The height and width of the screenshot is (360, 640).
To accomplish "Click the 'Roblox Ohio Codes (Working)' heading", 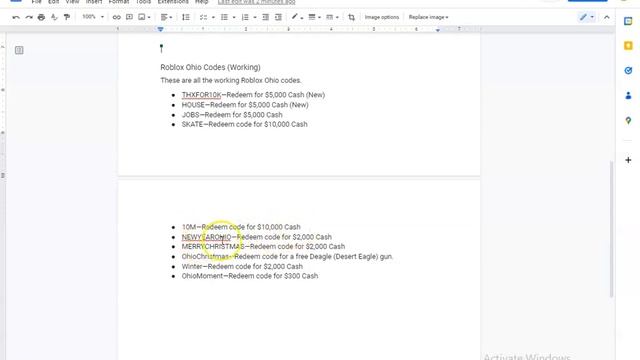I will coord(210,67).
